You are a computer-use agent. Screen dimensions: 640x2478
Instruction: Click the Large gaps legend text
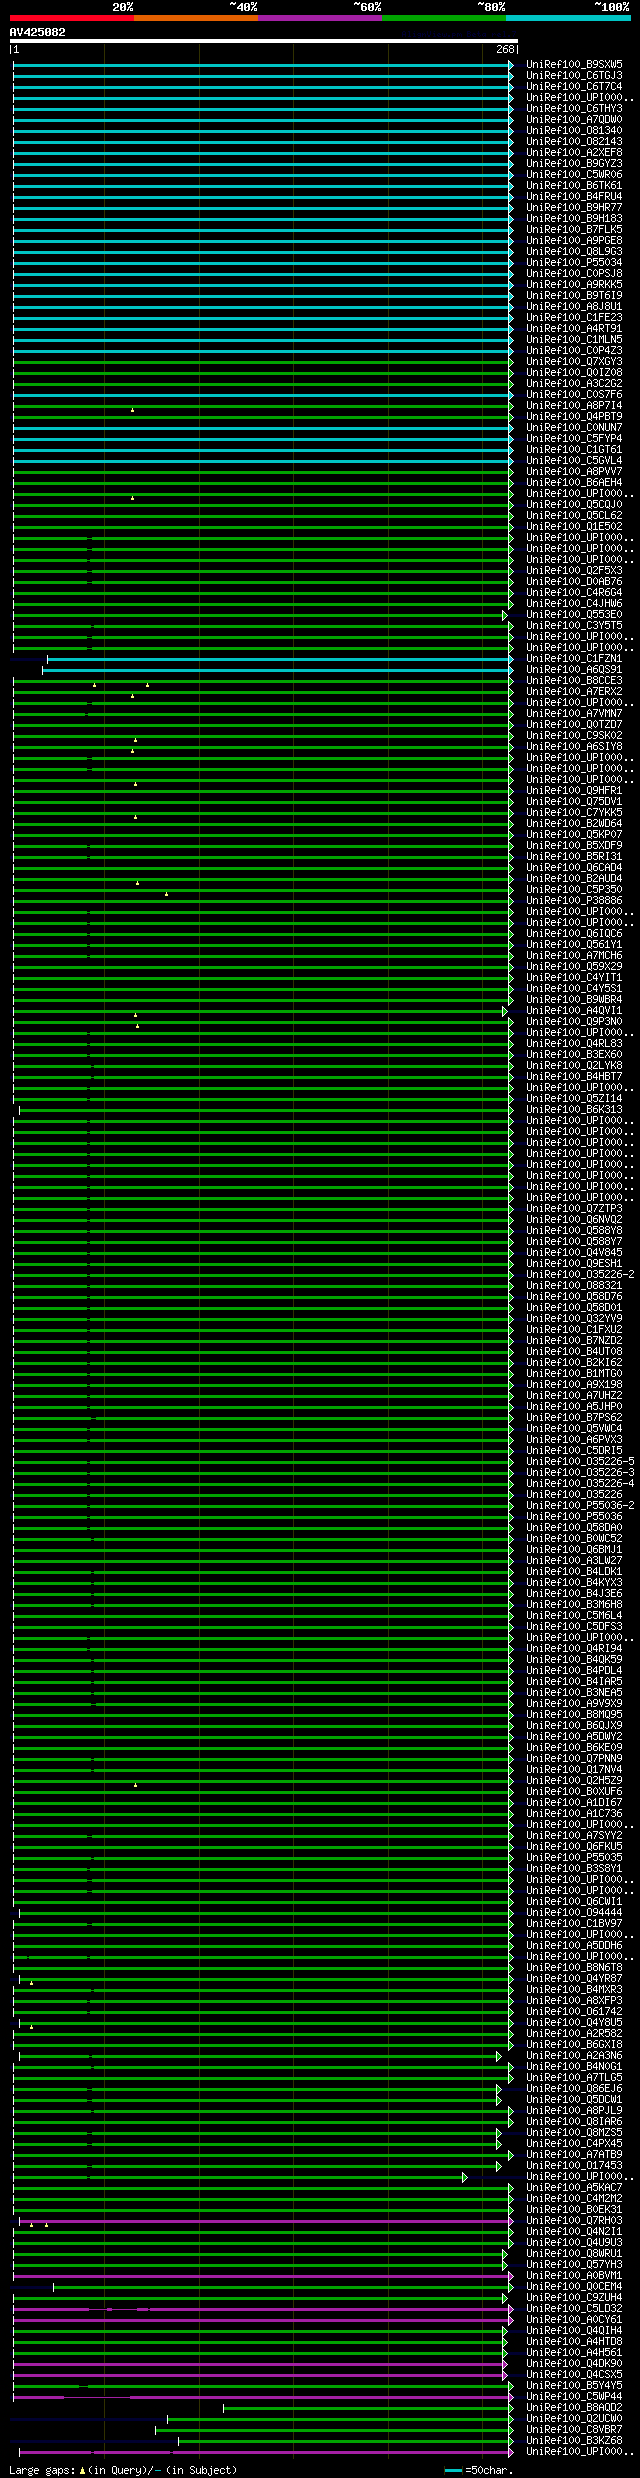pos(123,2470)
